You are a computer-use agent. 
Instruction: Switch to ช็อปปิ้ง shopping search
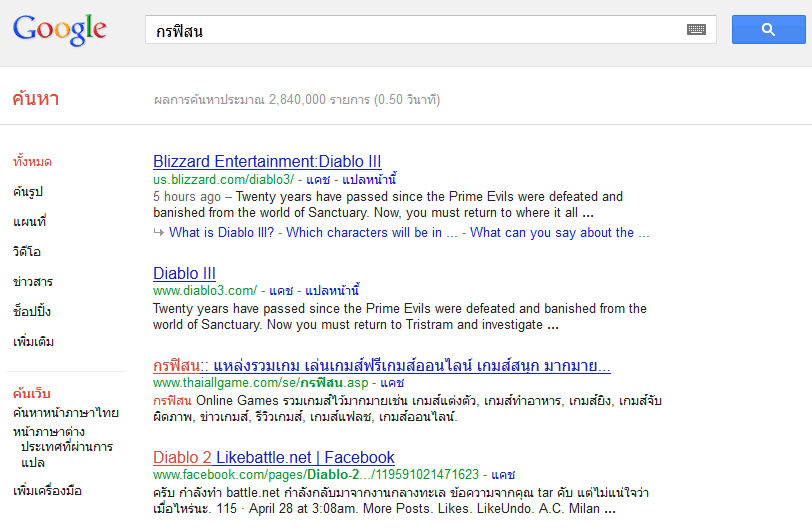(x=32, y=311)
